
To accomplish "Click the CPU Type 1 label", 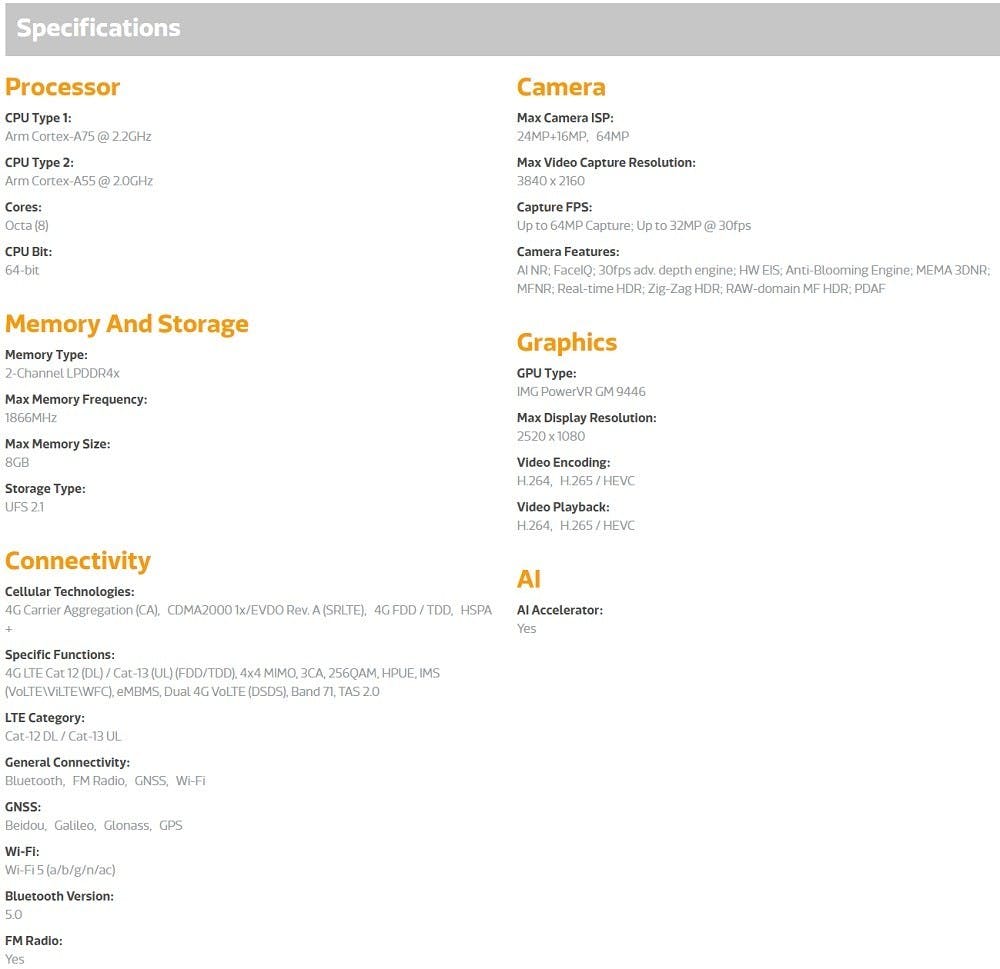I will [x=38, y=118].
